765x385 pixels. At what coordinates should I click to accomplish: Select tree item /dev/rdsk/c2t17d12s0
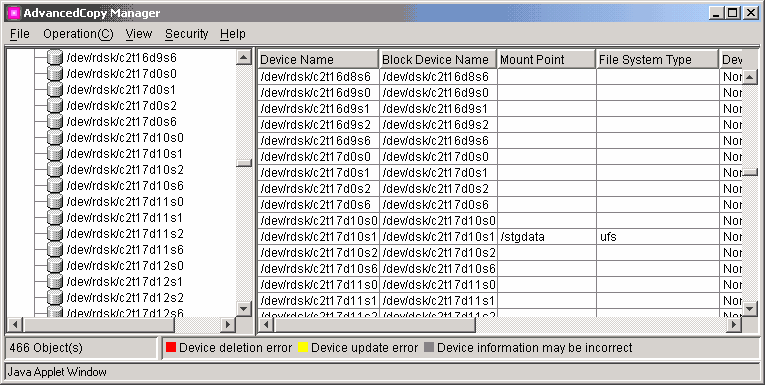[124, 266]
